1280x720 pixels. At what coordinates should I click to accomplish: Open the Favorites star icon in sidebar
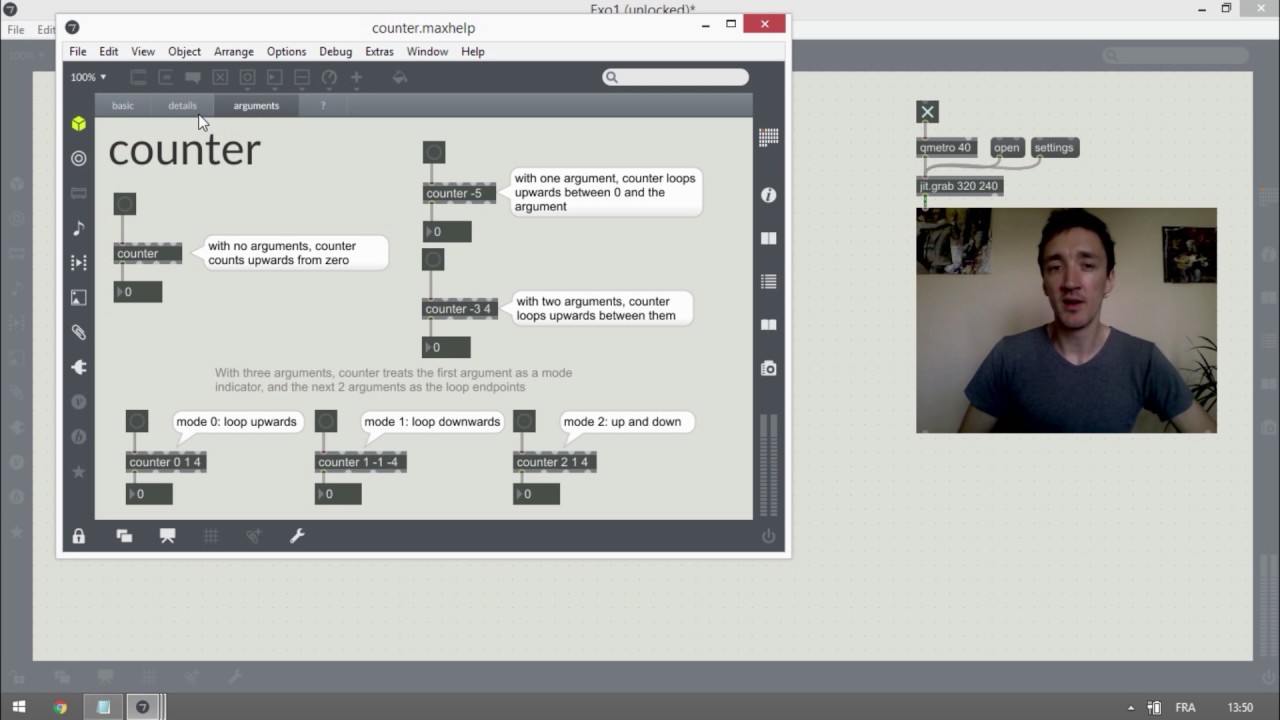pyautogui.click(x=79, y=471)
